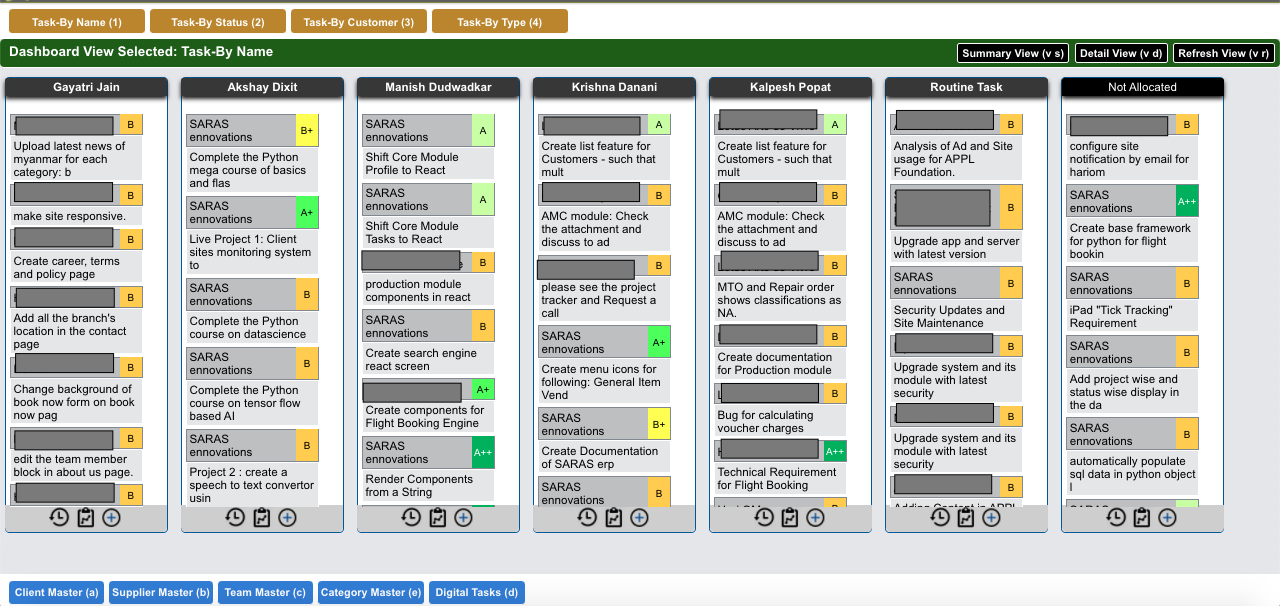Click the plus icon under Kalpesh Popat
Viewport: 1280px width, 606px height.
(815, 517)
